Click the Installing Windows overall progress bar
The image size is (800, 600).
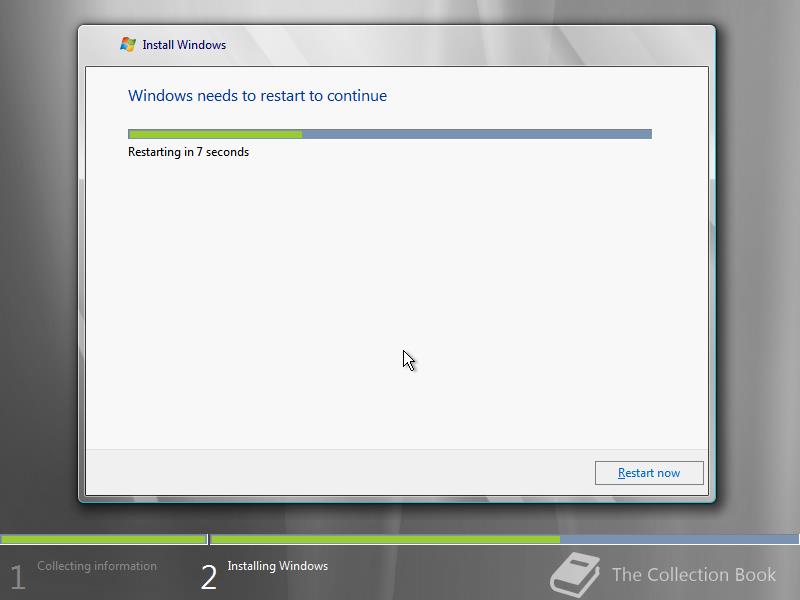505,539
